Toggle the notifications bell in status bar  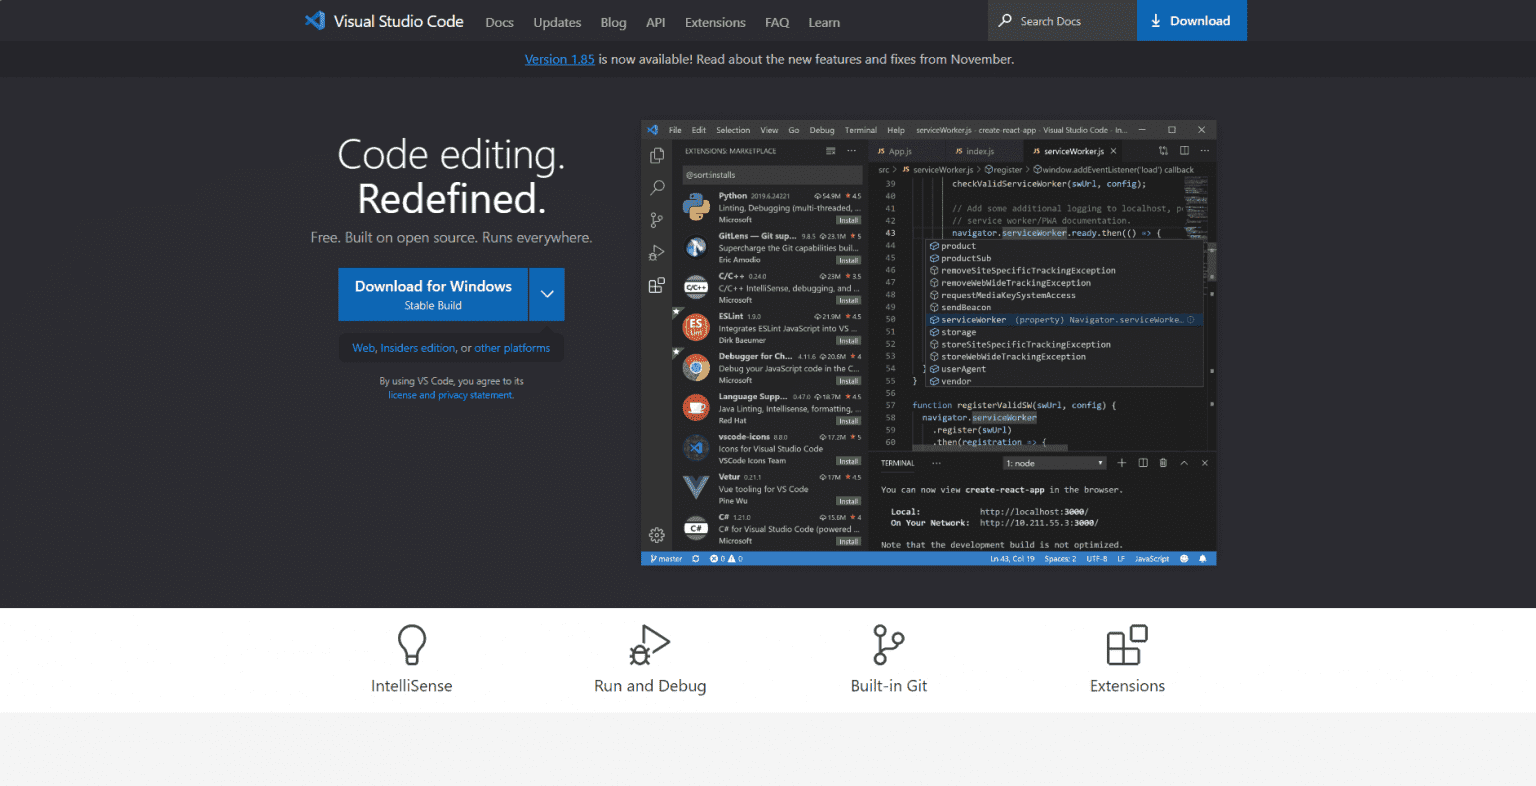pos(1203,559)
